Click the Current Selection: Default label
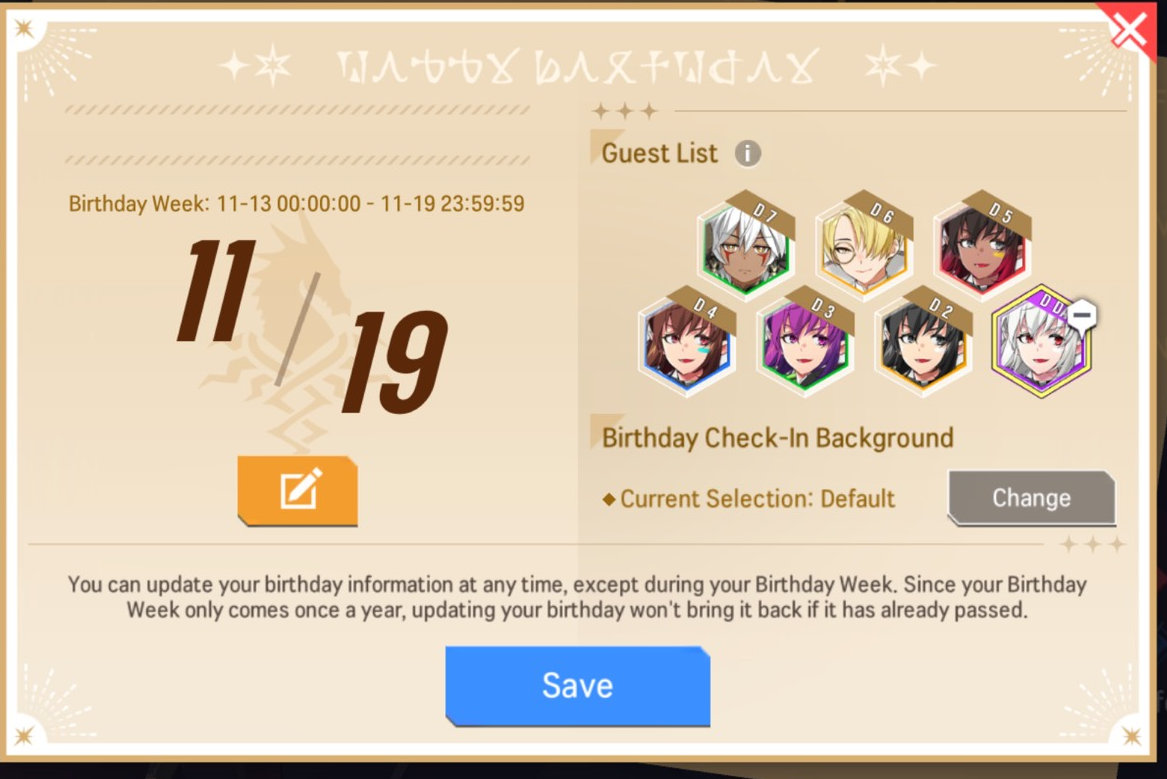This screenshot has height=779, width=1167. point(749,499)
